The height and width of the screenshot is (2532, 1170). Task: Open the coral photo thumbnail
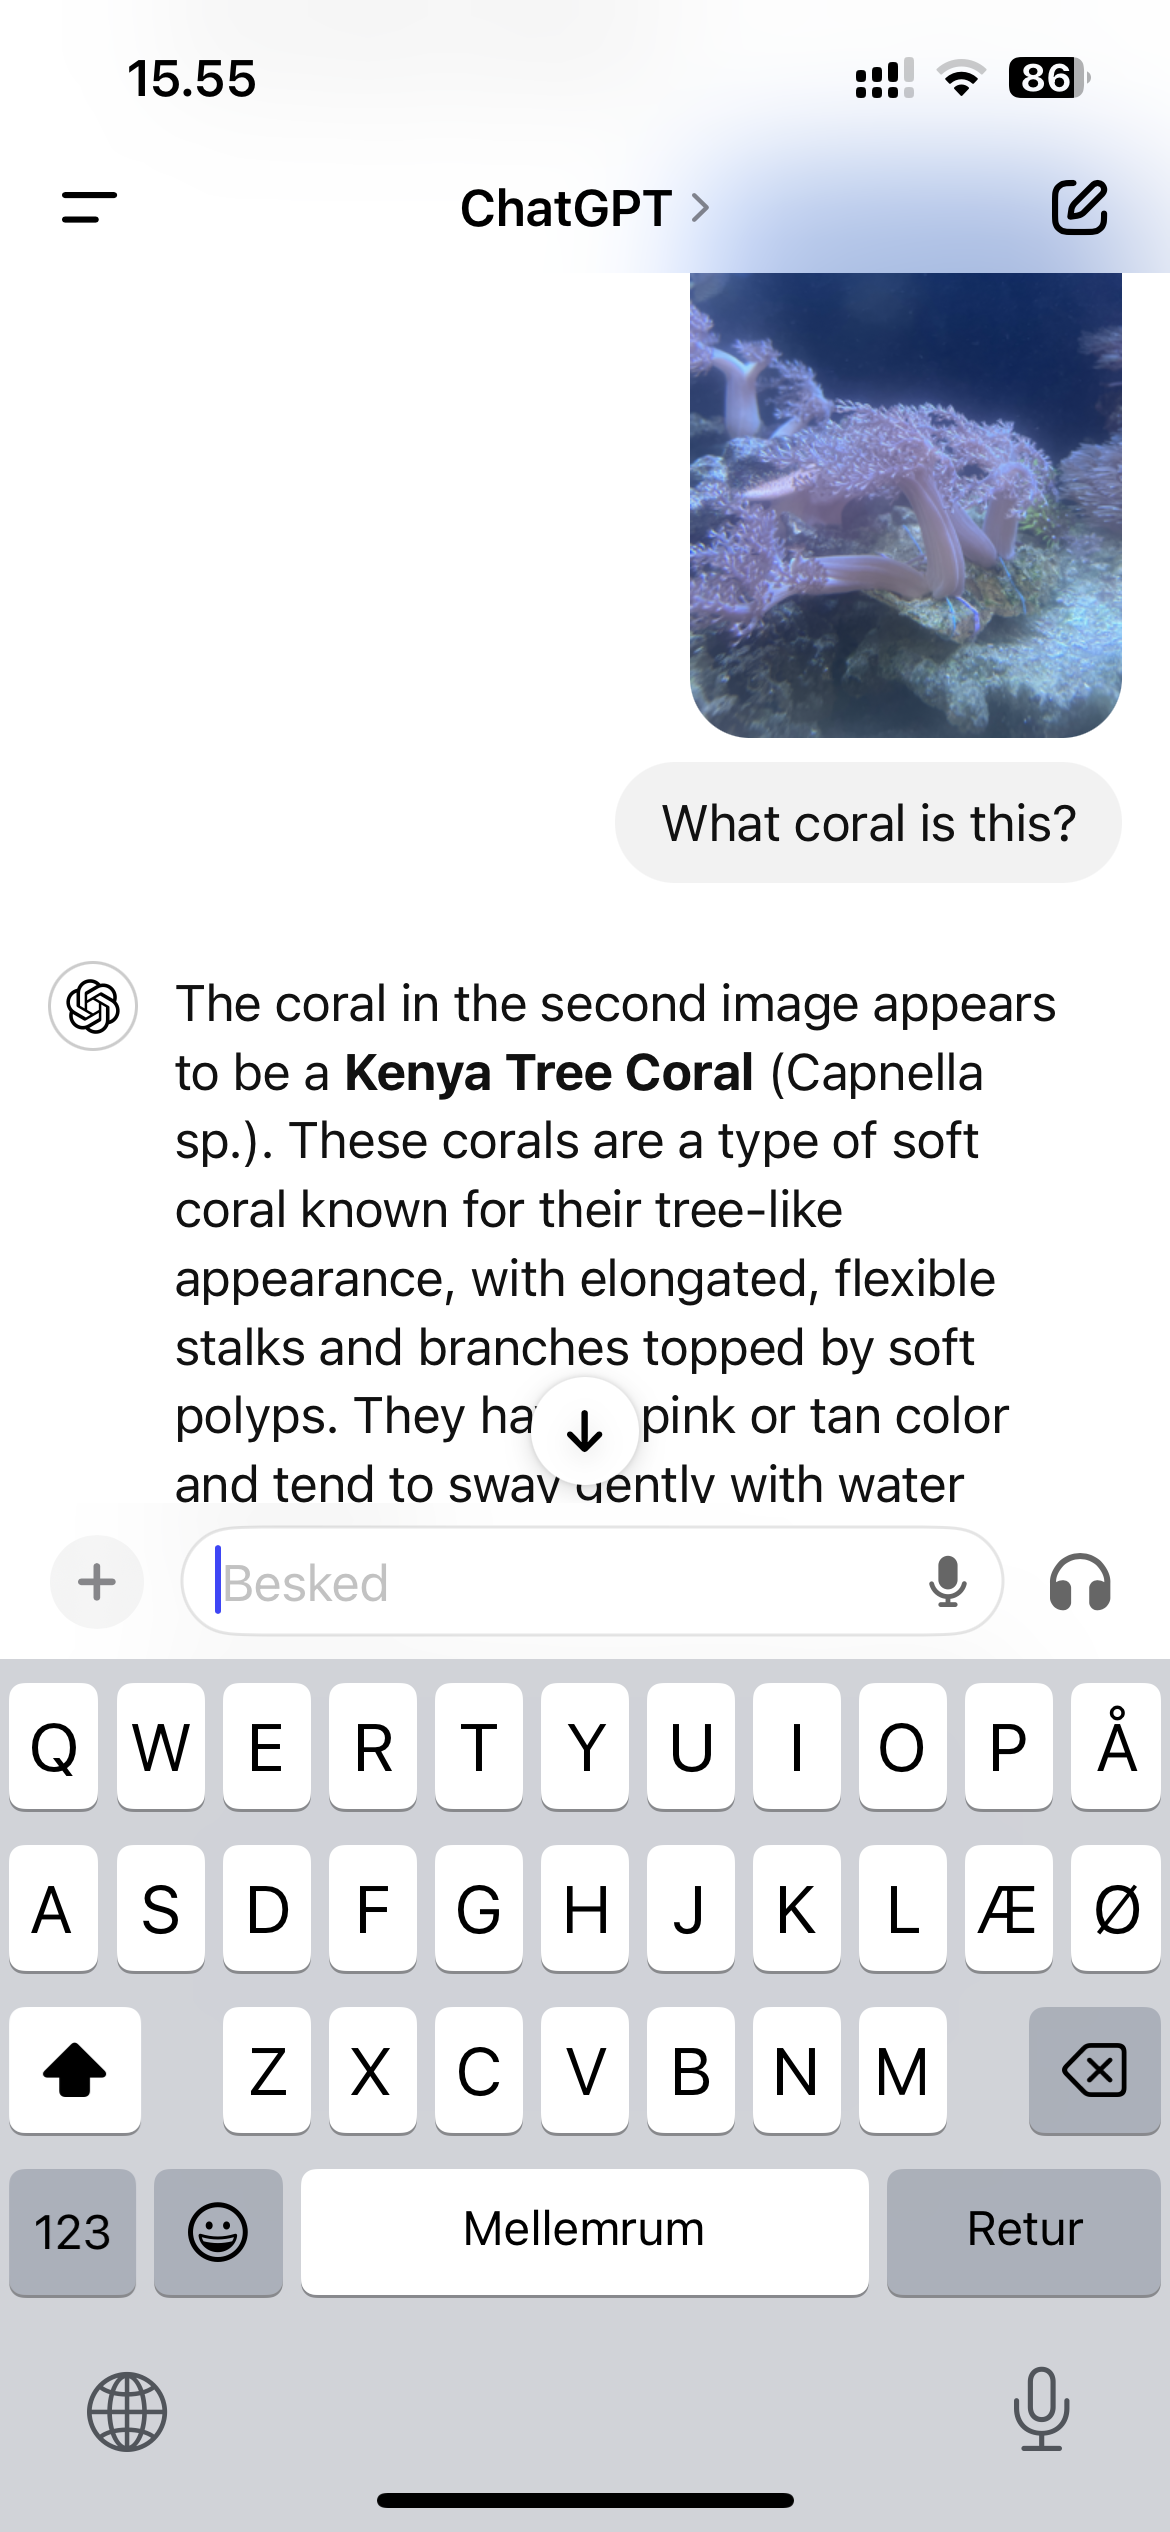905,505
